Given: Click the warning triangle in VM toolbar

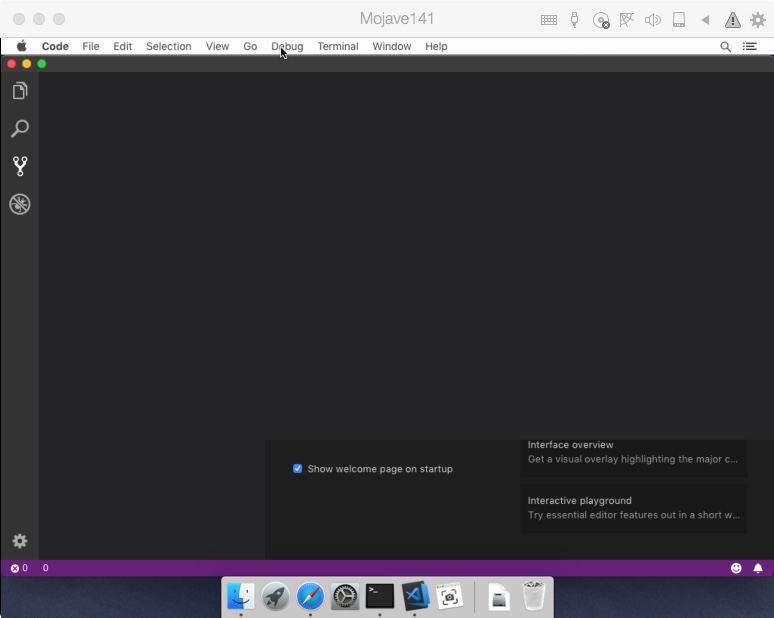Looking at the screenshot, I should coord(733,20).
